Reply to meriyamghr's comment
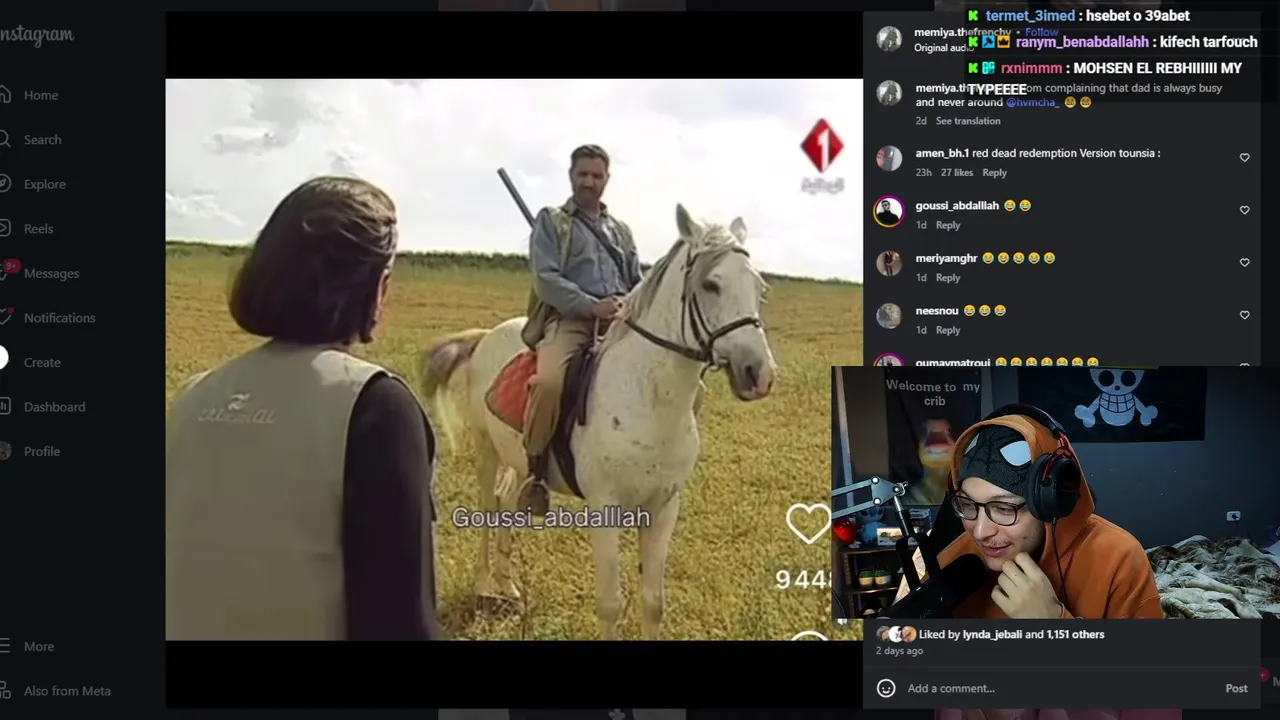 (x=948, y=278)
